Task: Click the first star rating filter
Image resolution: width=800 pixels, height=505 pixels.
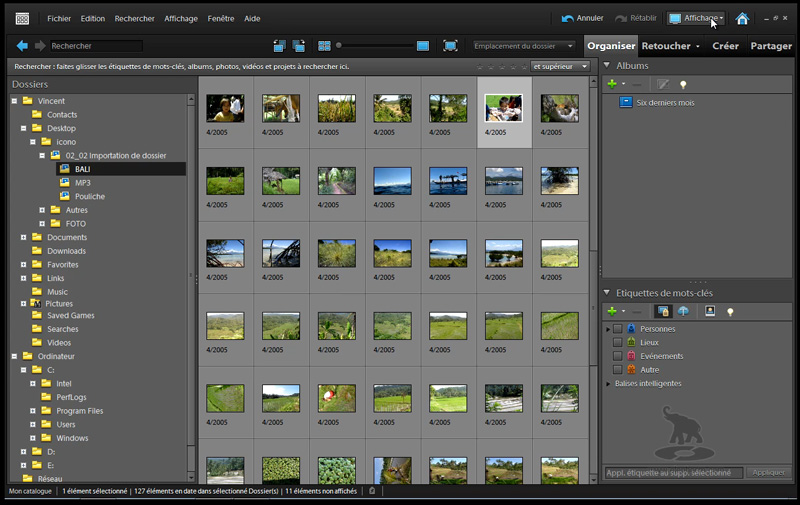Action: pyautogui.click(x=480, y=67)
